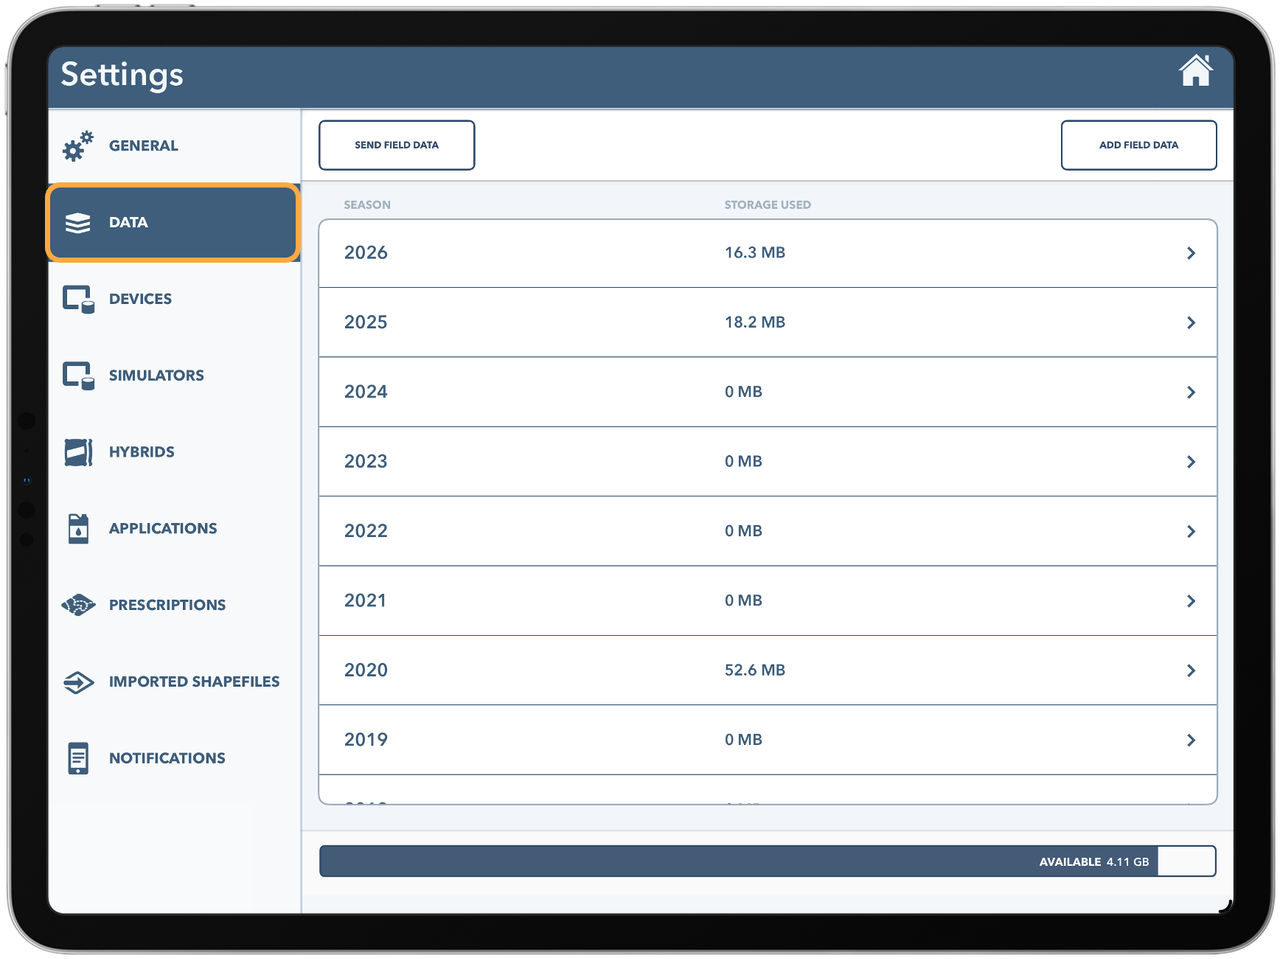Expand the 2022 season chevron

1191,531
